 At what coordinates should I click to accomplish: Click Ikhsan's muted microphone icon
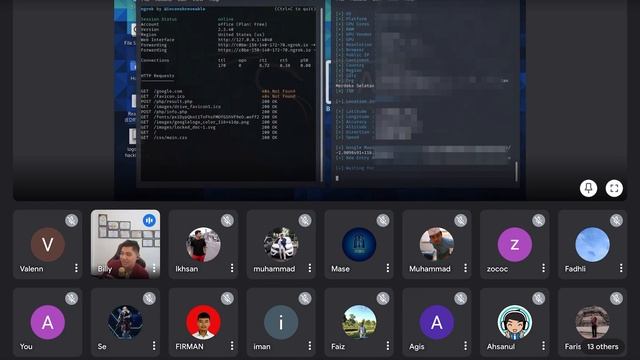click(227, 221)
